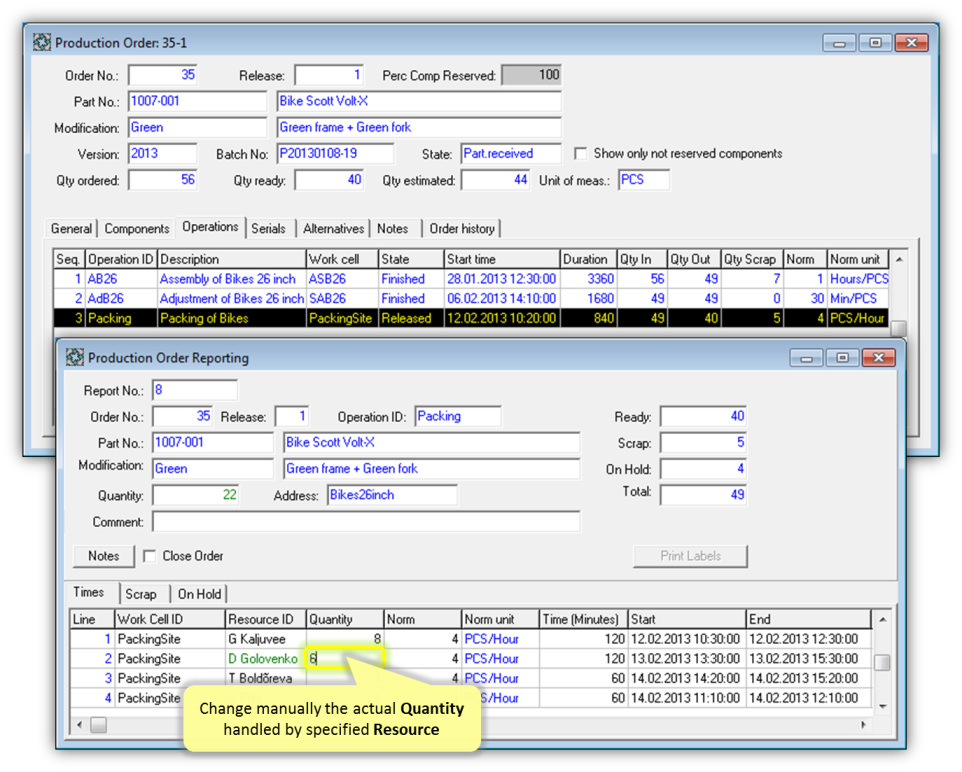Click the Comment input field
Image resolution: width=962 pixels, height=772 pixels.
[x=366, y=522]
